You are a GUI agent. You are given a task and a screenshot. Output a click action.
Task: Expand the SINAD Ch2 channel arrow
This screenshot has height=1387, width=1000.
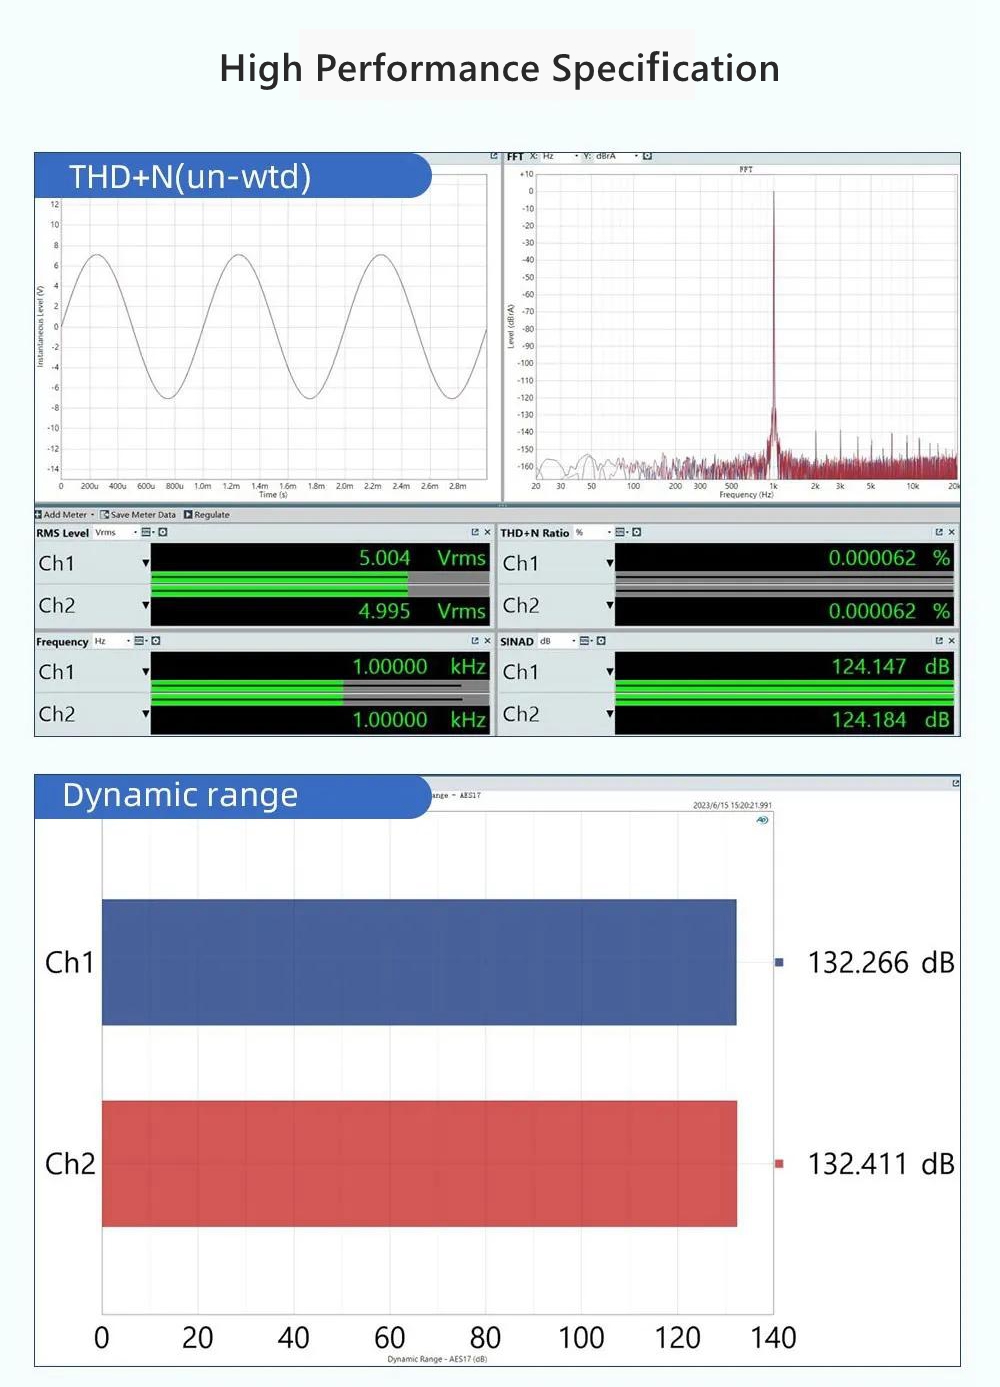tap(609, 714)
